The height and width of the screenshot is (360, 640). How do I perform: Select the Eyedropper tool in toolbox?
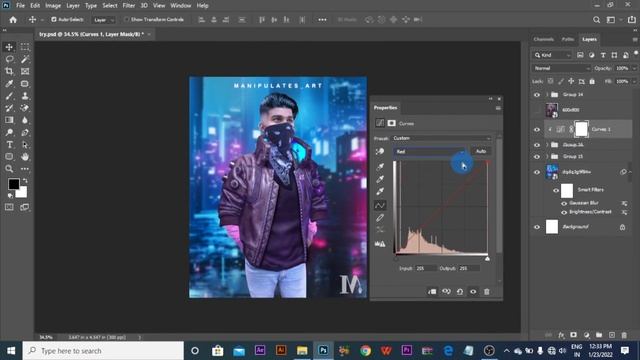point(9,84)
